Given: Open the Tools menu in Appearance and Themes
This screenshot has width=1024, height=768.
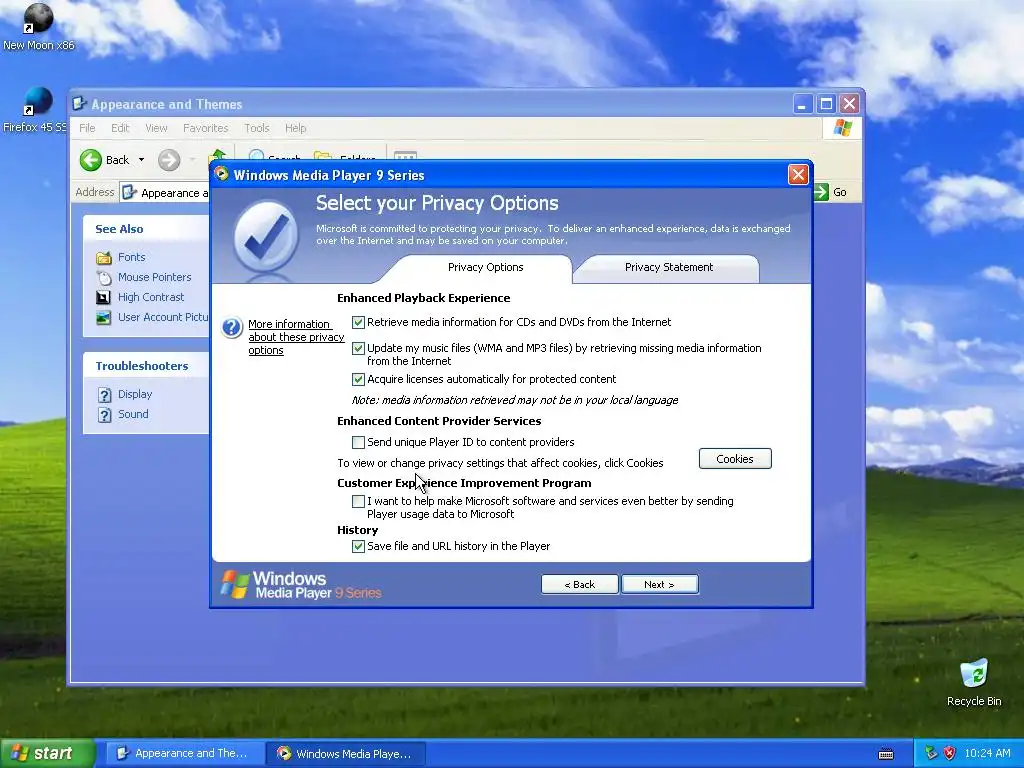Looking at the screenshot, I should coord(257,128).
